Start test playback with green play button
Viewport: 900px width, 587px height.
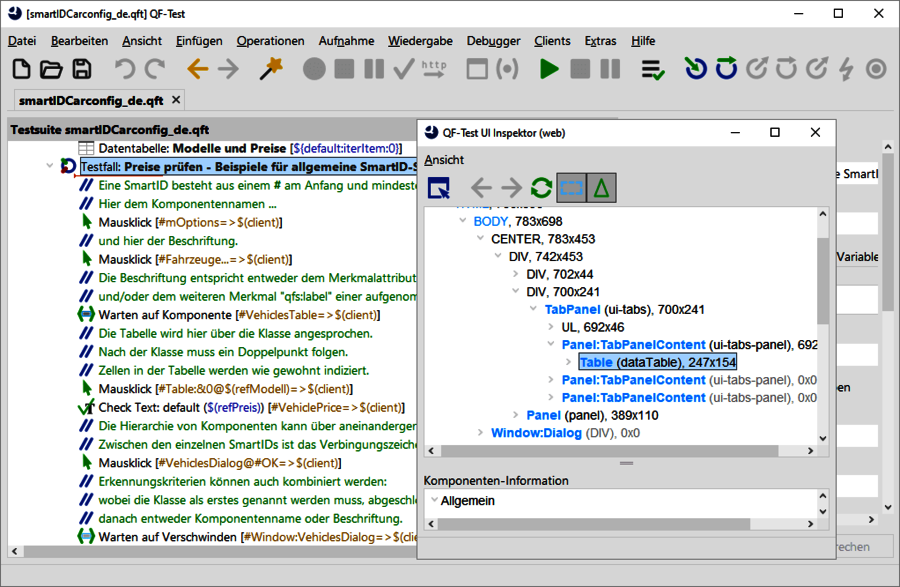549,69
